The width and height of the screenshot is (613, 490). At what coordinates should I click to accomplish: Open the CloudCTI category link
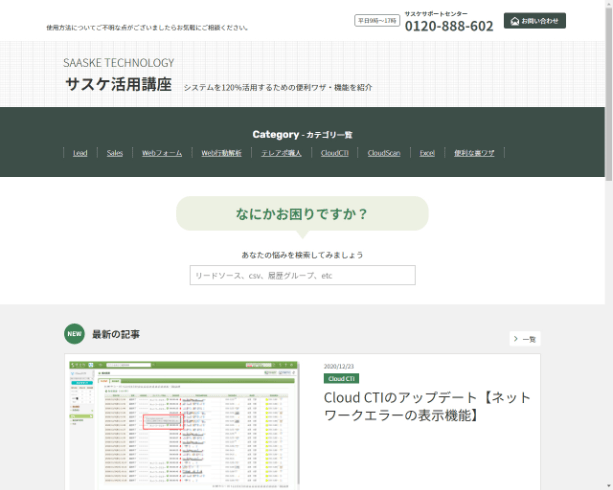click(335, 153)
